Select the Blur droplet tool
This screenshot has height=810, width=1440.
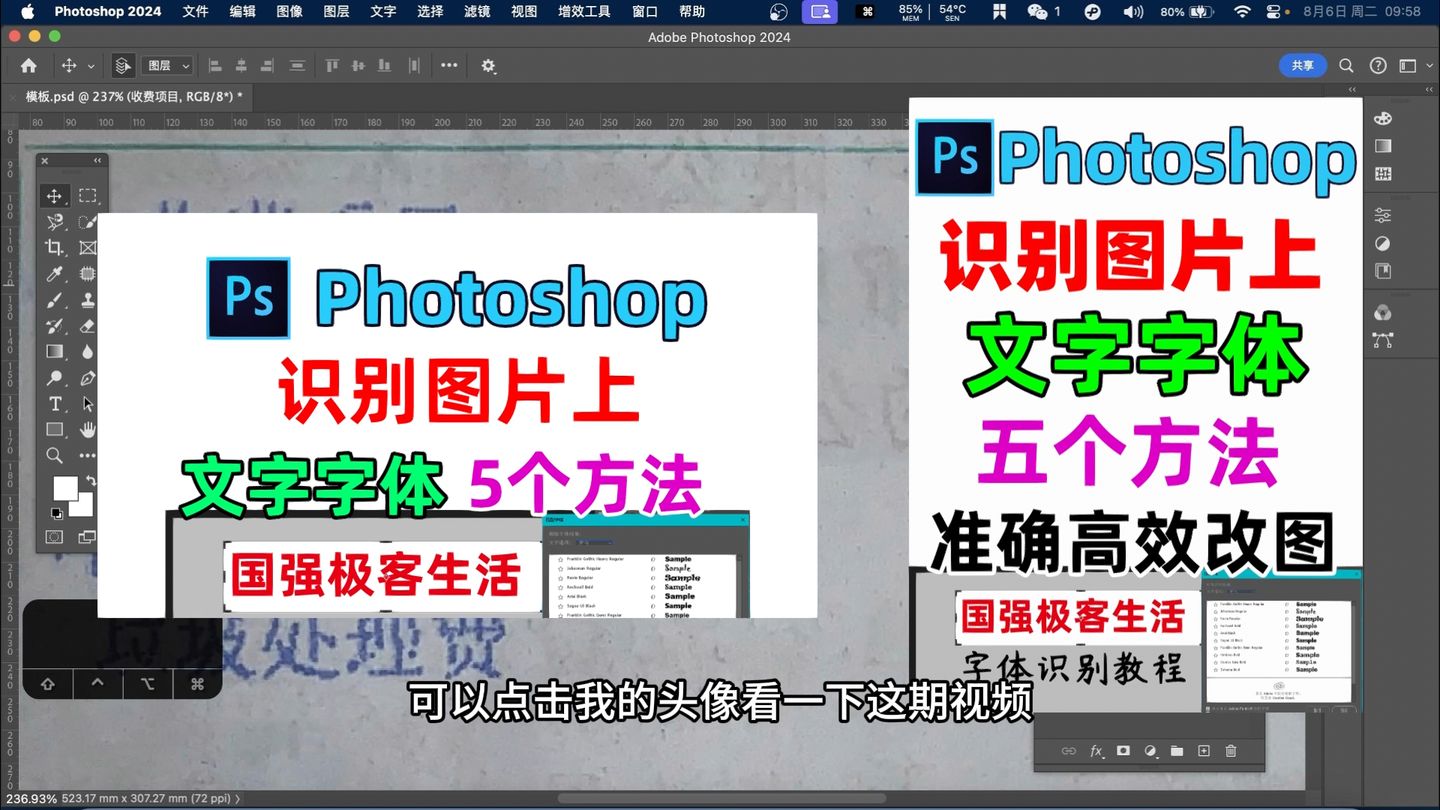pyautogui.click(x=88, y=352)
